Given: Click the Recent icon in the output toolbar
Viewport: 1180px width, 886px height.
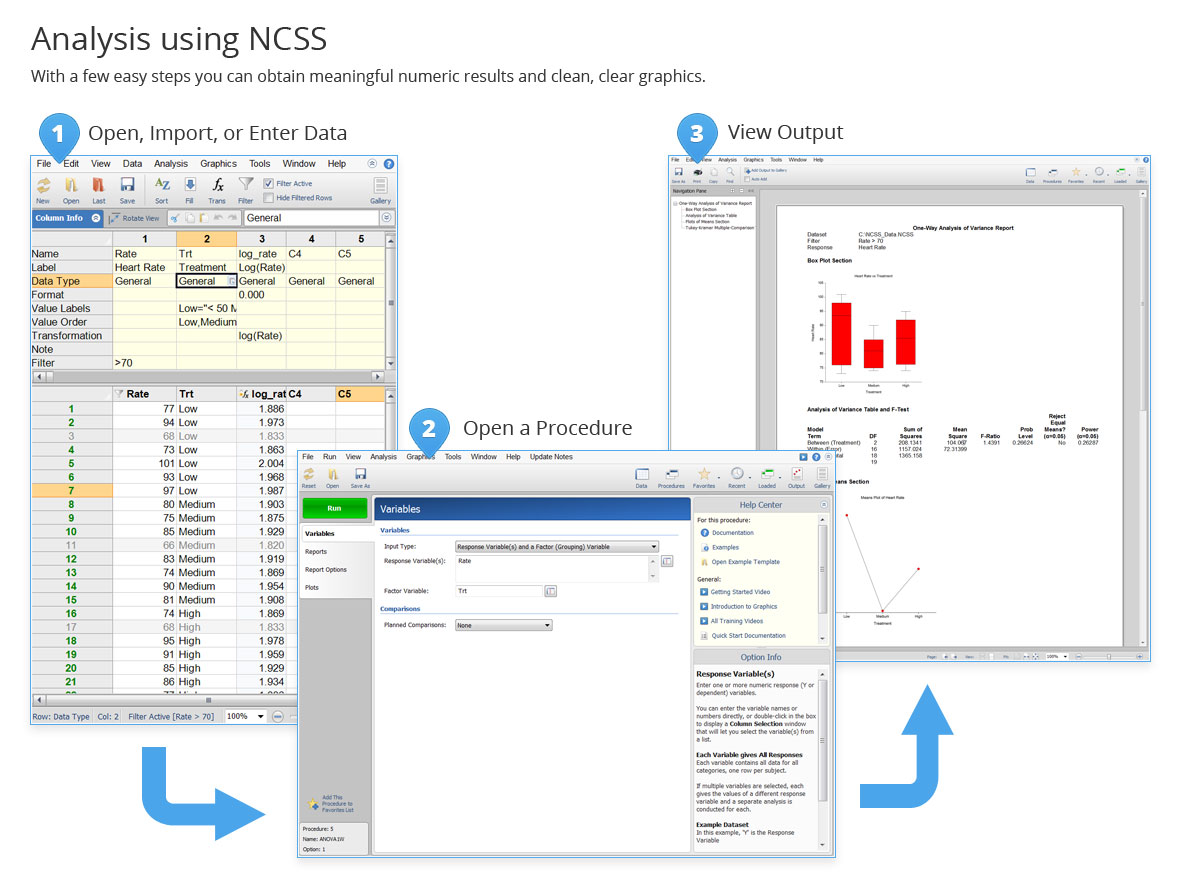Looking at the screenshot, I should 1099,171.
